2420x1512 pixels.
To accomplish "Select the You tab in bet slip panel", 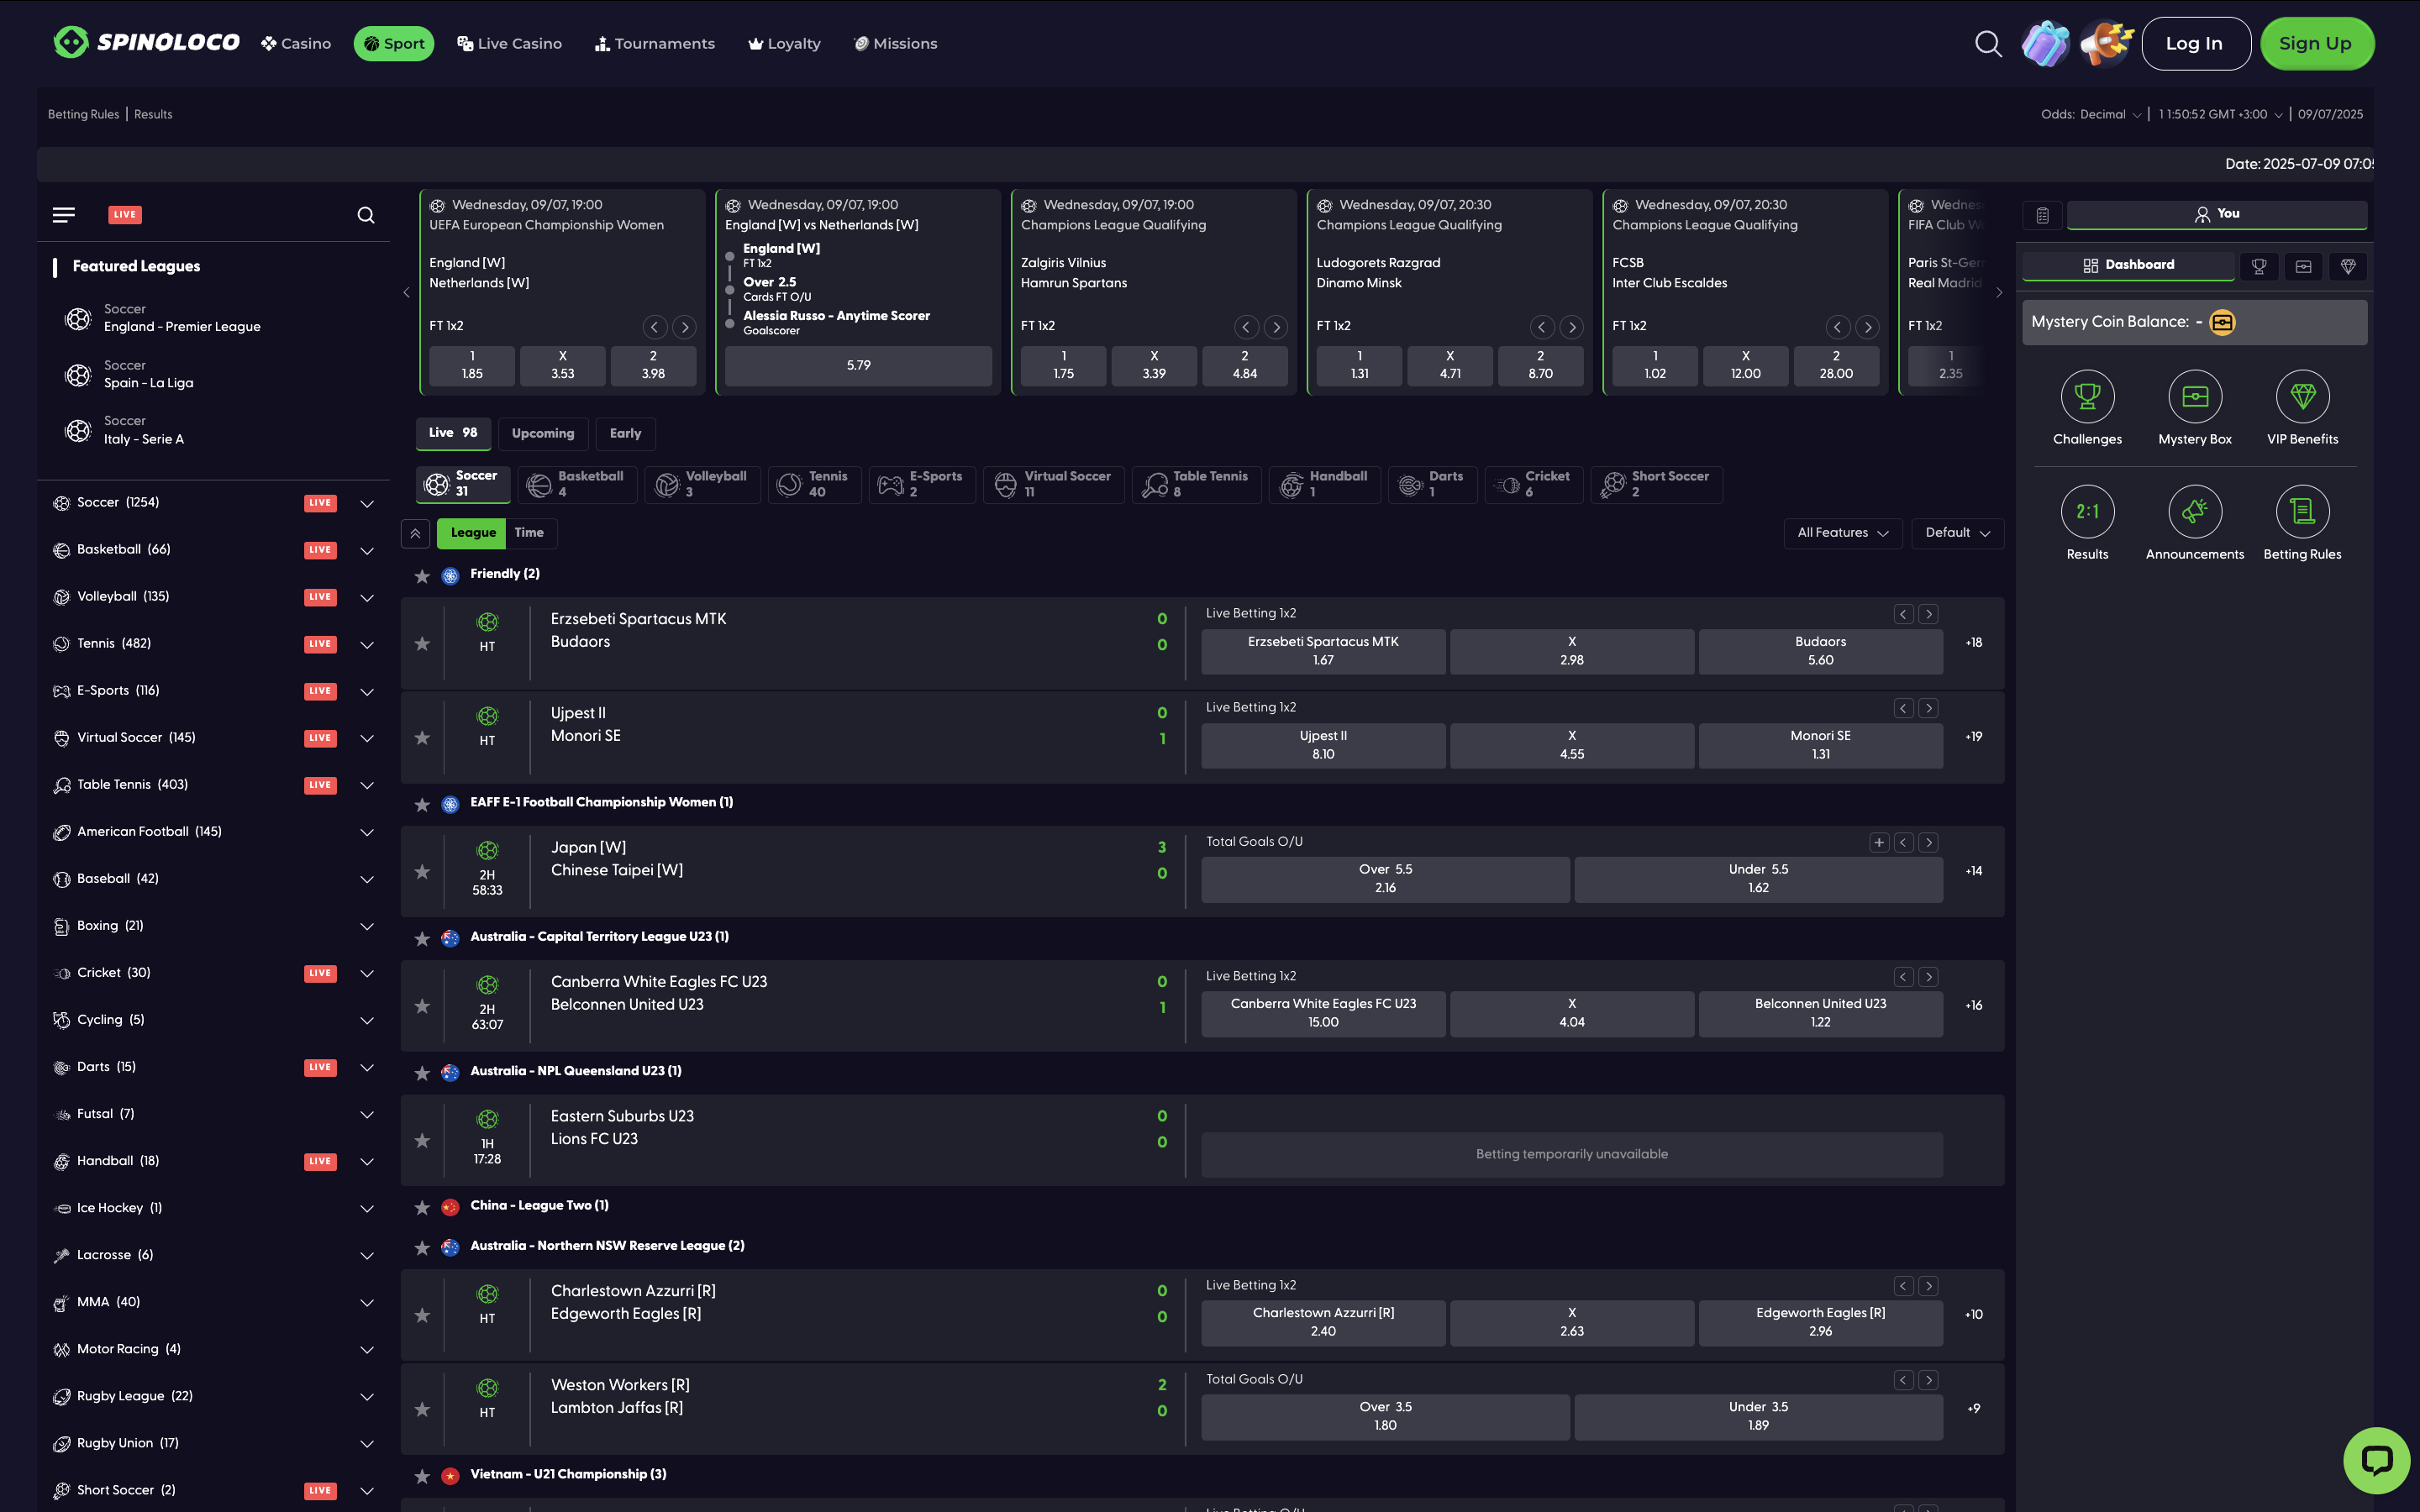I will pos(2217,214).
